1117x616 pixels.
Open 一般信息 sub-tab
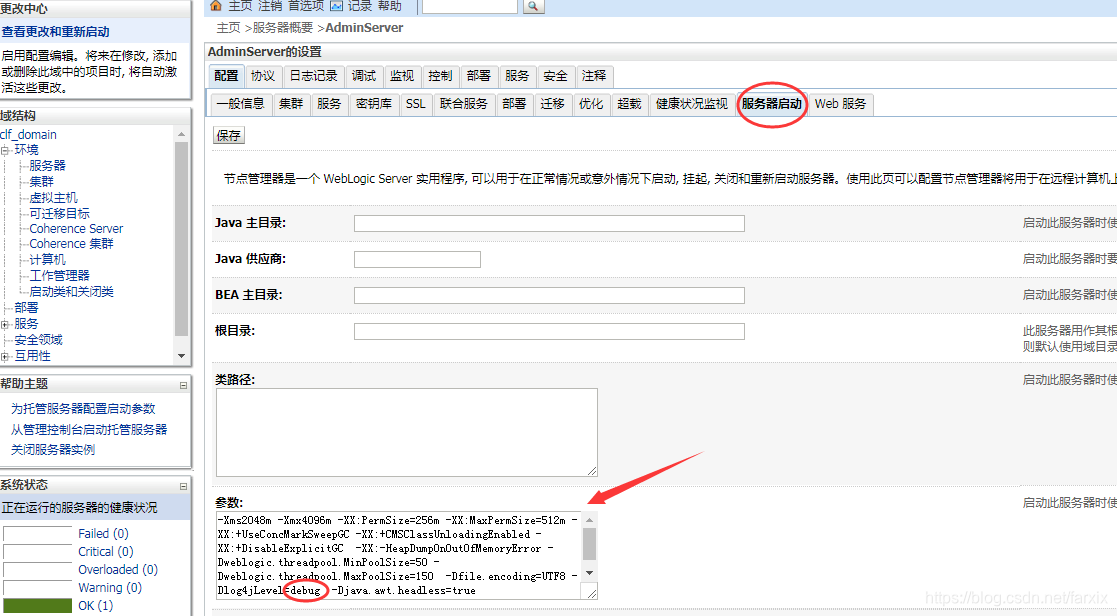coord(241,104)
